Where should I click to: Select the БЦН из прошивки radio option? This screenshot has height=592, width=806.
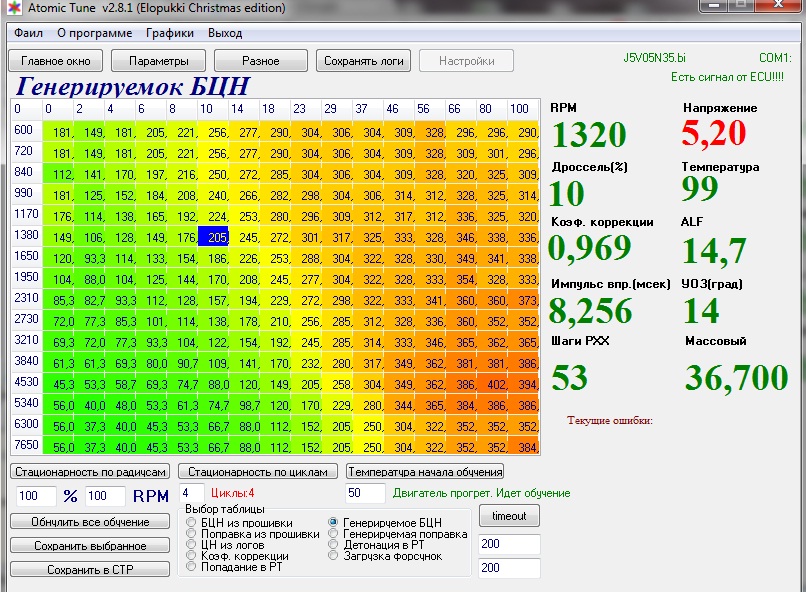(x=192, y=523)
